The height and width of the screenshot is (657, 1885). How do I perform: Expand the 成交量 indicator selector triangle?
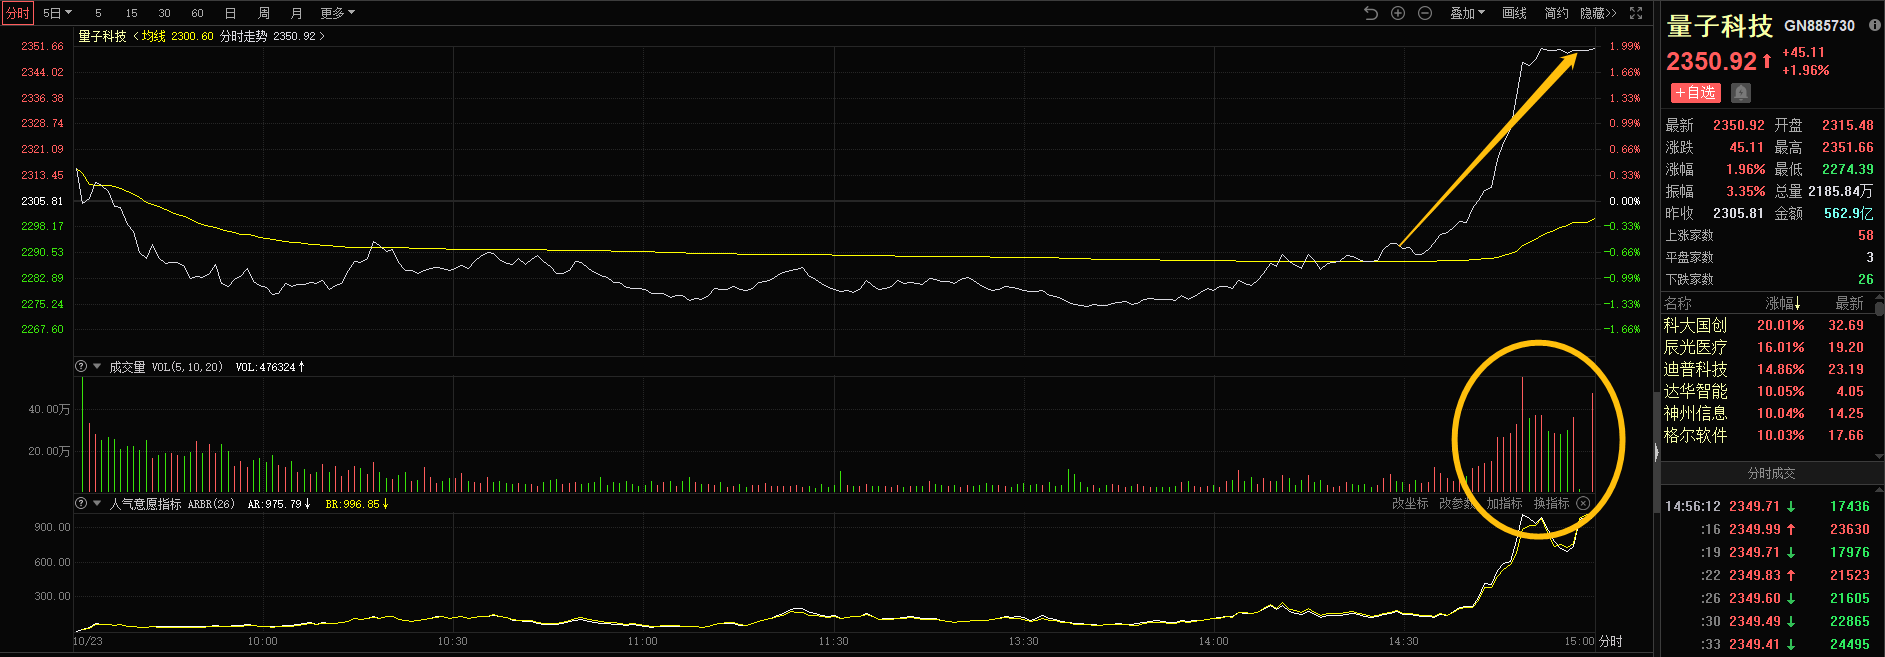pyautogui.click(x=97, y=366)
